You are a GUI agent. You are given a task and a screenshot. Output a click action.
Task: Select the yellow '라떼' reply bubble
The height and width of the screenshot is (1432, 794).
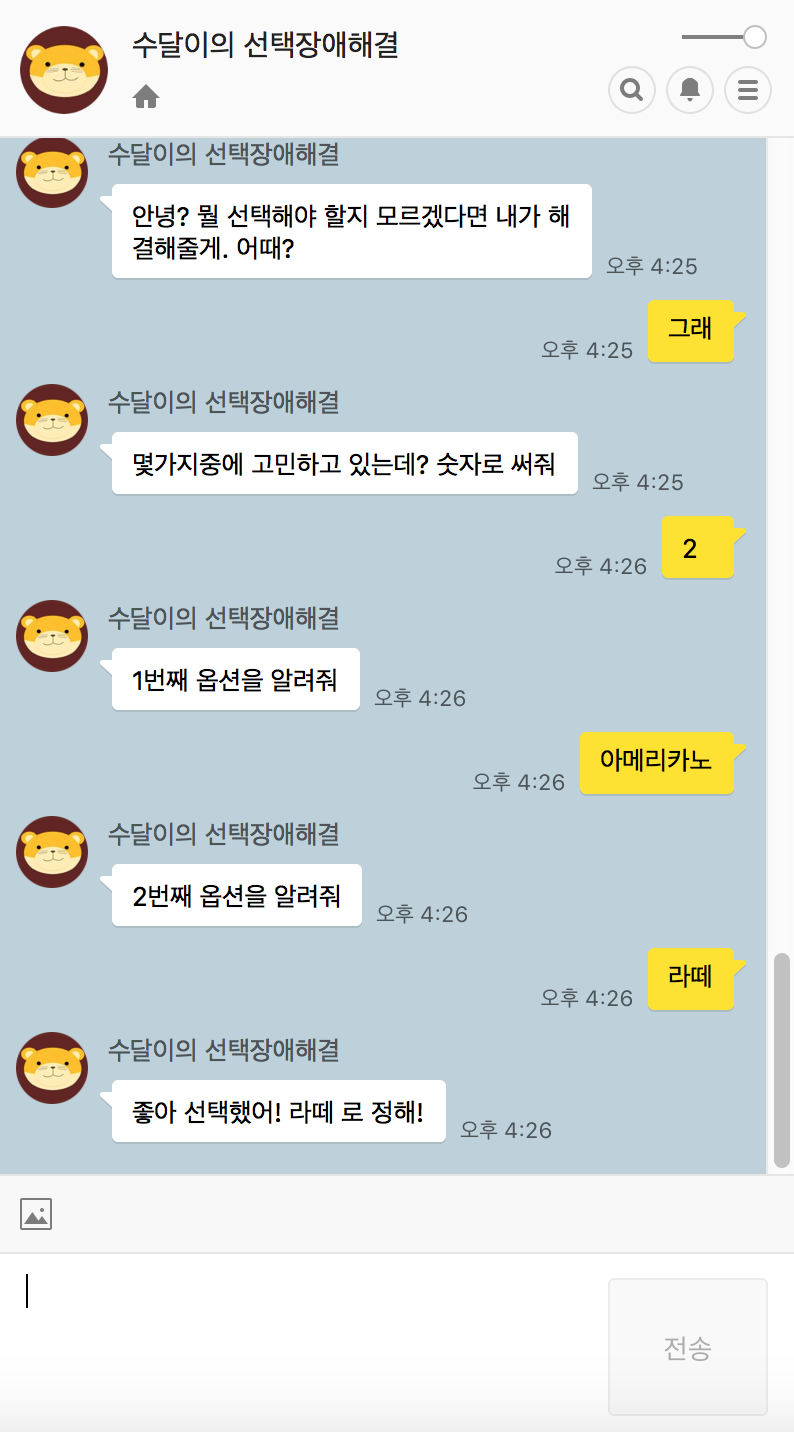690,979
